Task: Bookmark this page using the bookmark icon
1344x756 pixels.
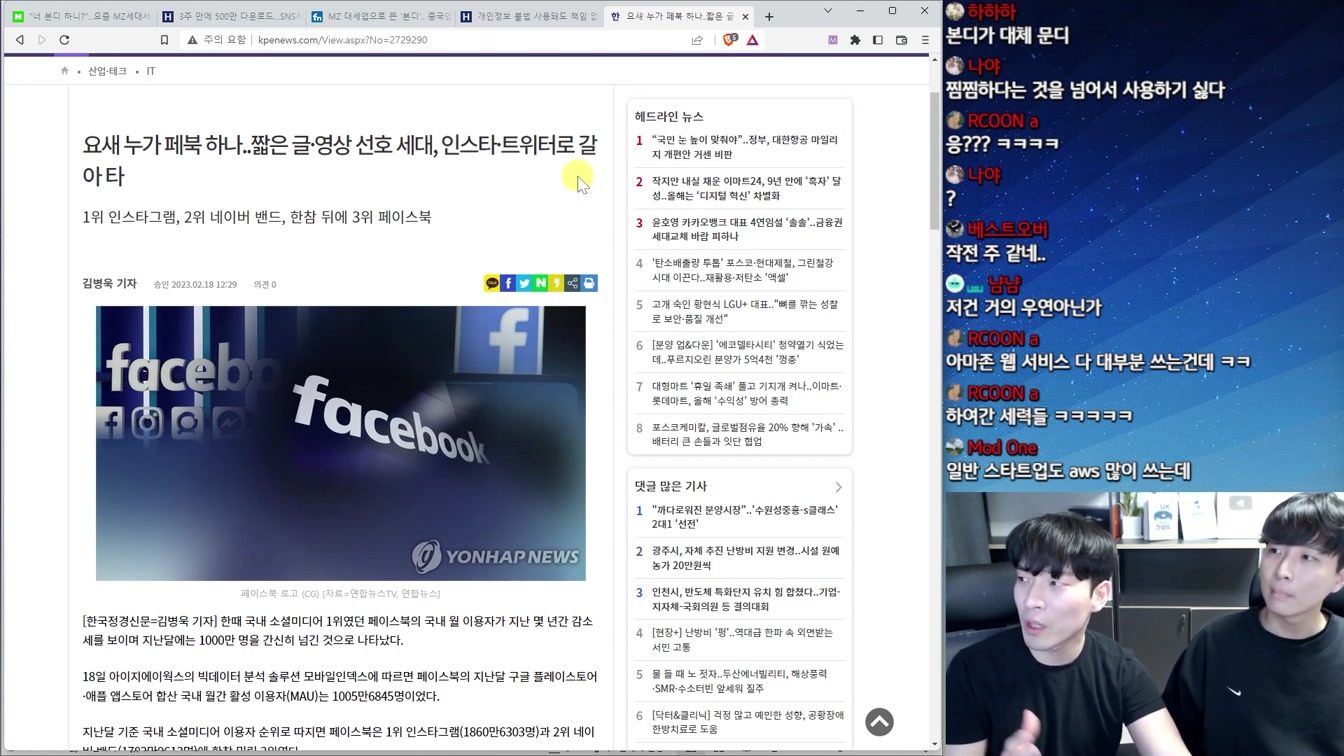Action: click(165, 40)
